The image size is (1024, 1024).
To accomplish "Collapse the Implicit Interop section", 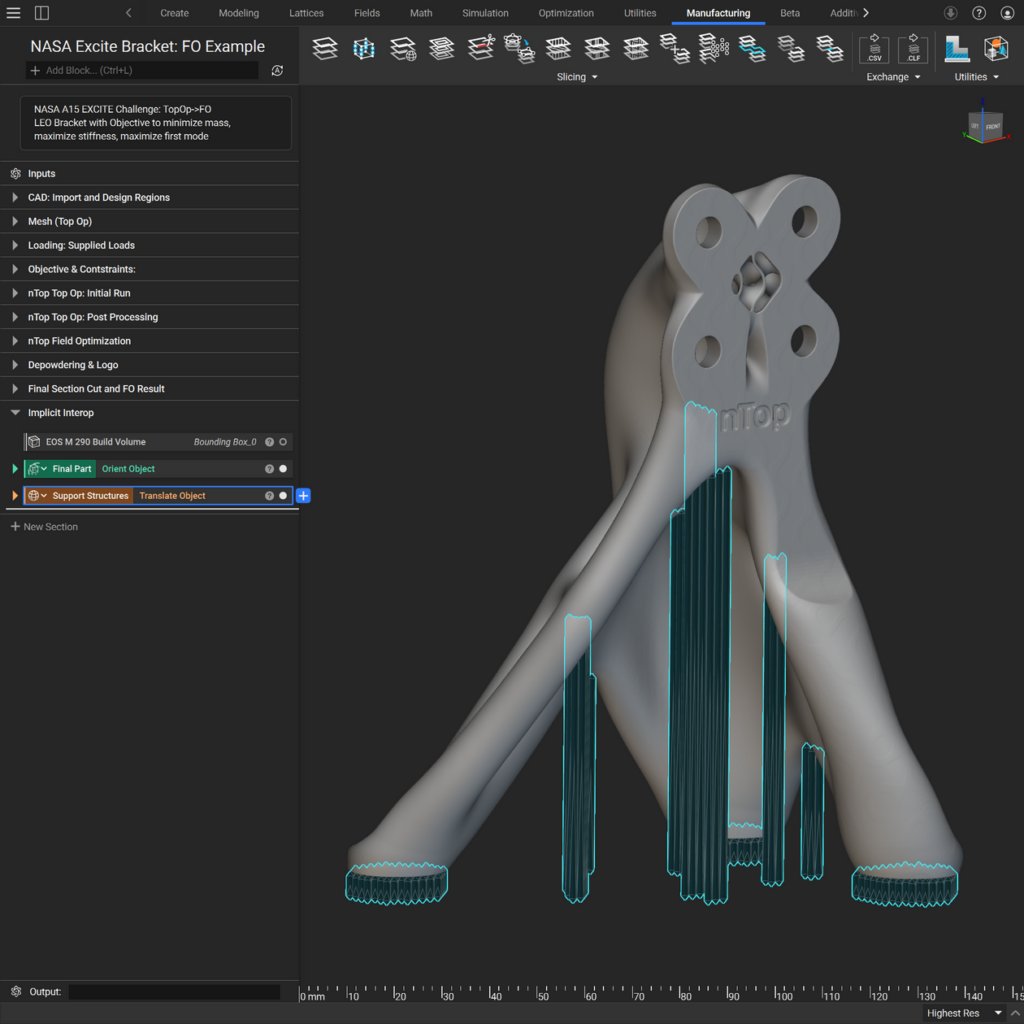I will [x=15, y=413].
